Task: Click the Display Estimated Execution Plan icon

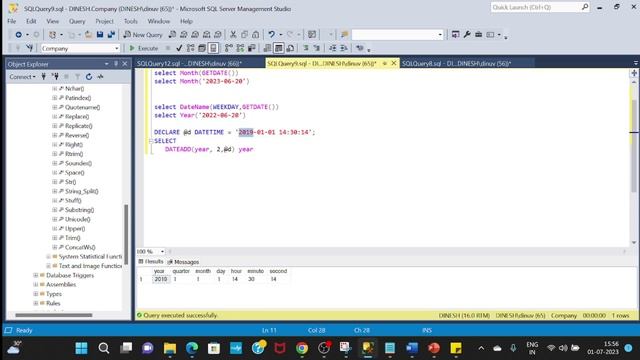Action: coord(191,48)
